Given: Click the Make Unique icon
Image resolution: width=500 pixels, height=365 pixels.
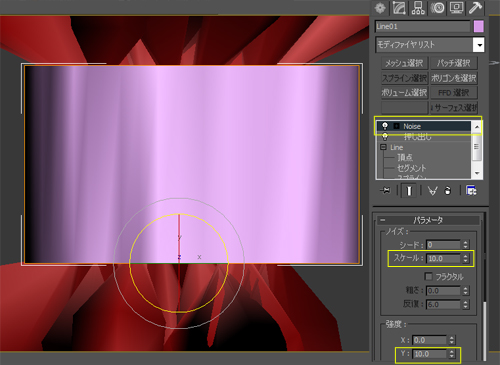Looking at the screenshot, I should point(432,191).
